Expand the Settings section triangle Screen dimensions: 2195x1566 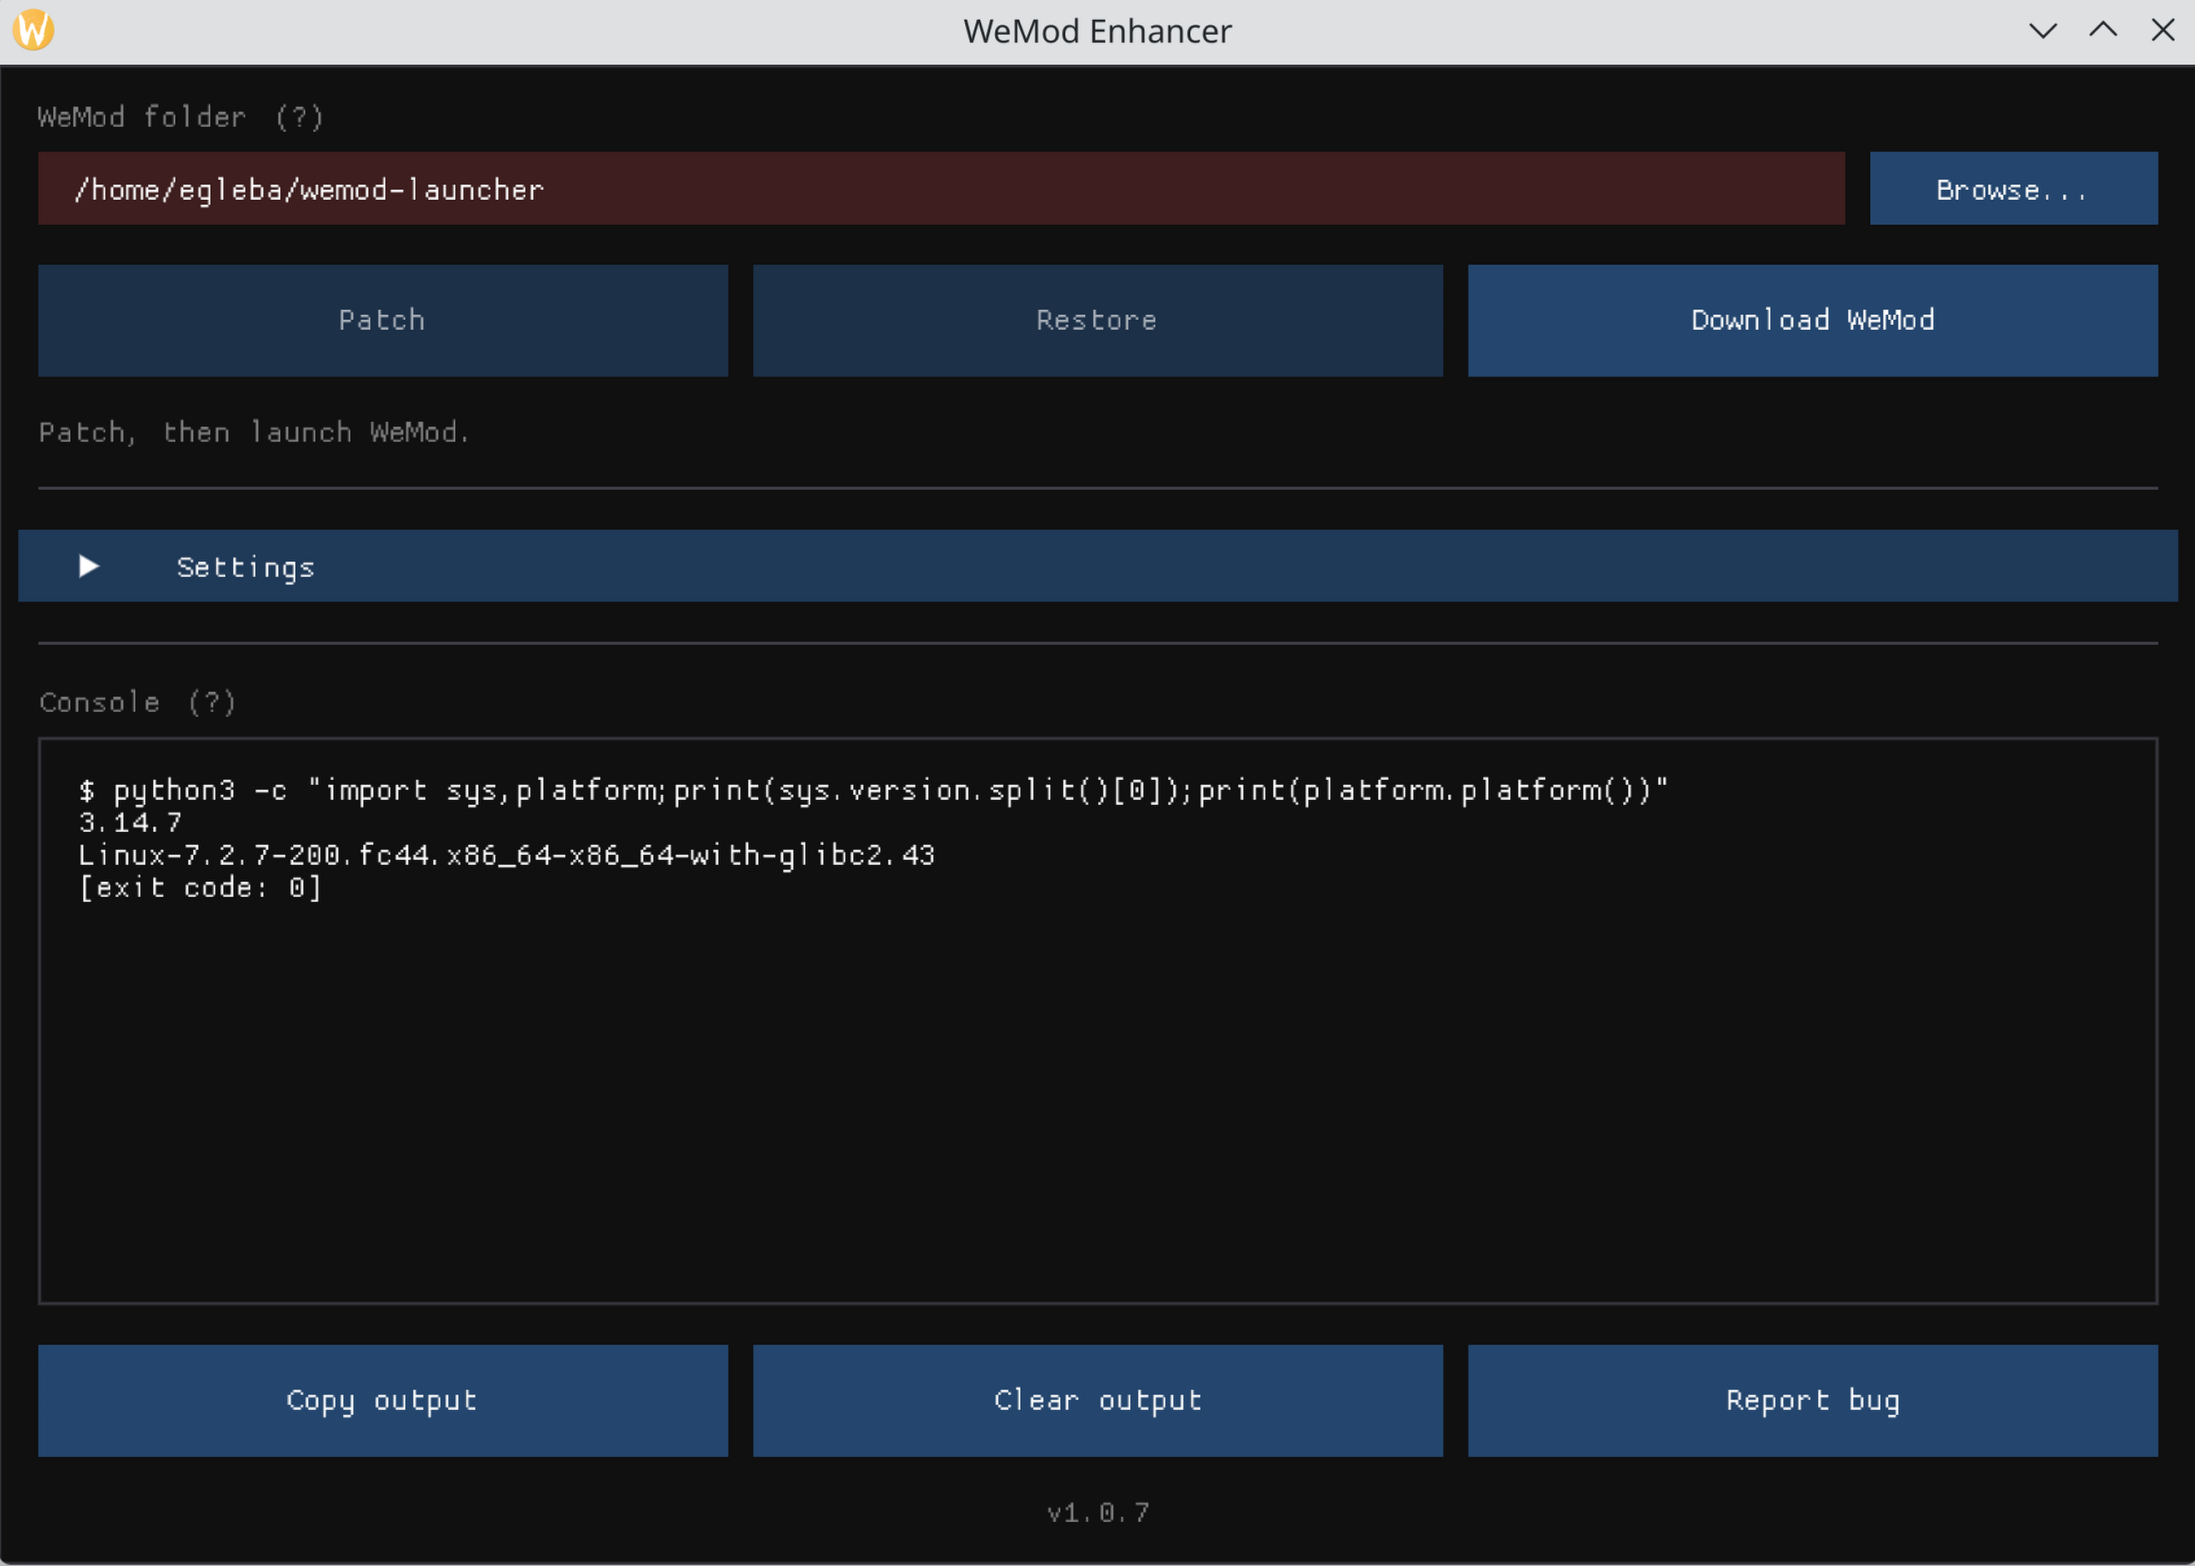point(89,566)
